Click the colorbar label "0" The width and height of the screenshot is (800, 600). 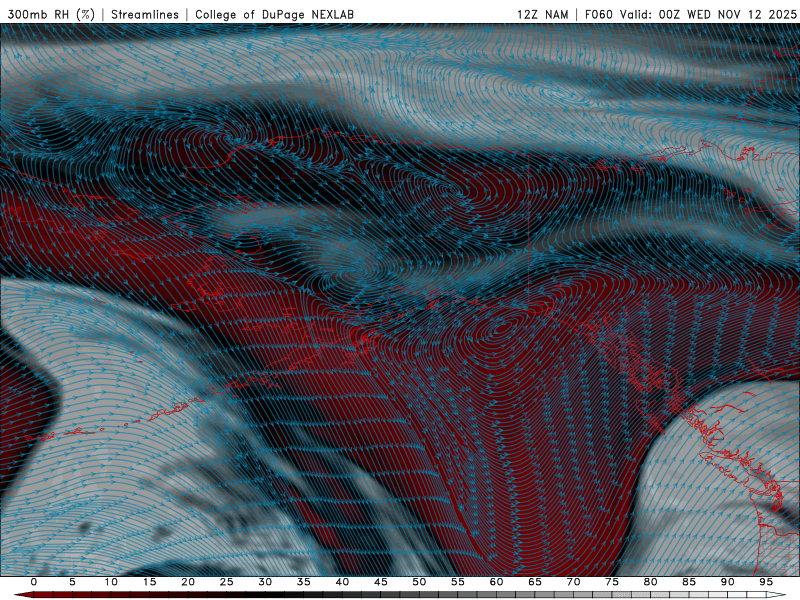click(34, 582)
